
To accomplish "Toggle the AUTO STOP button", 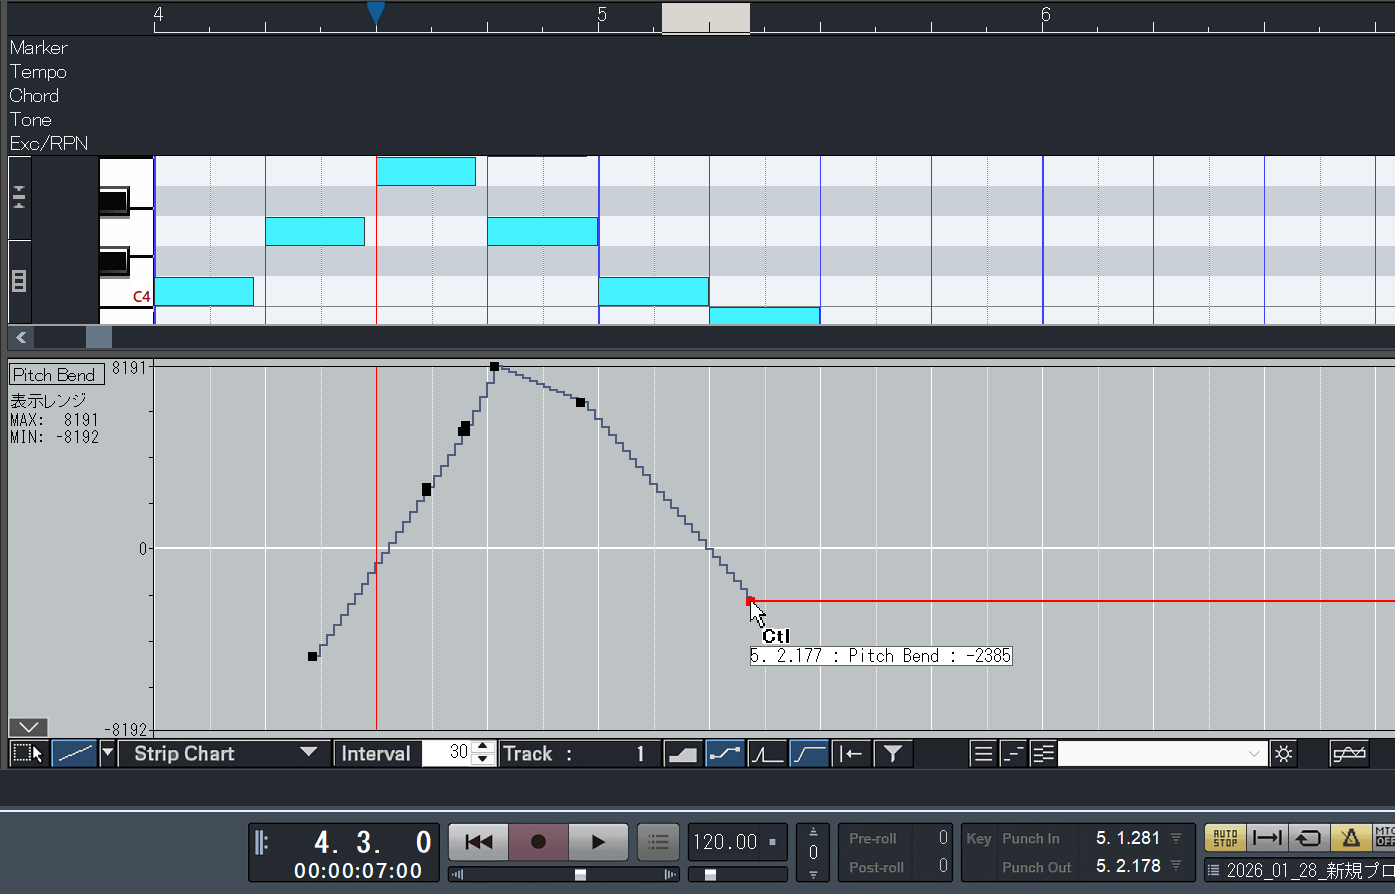I will pos(1225,838).
